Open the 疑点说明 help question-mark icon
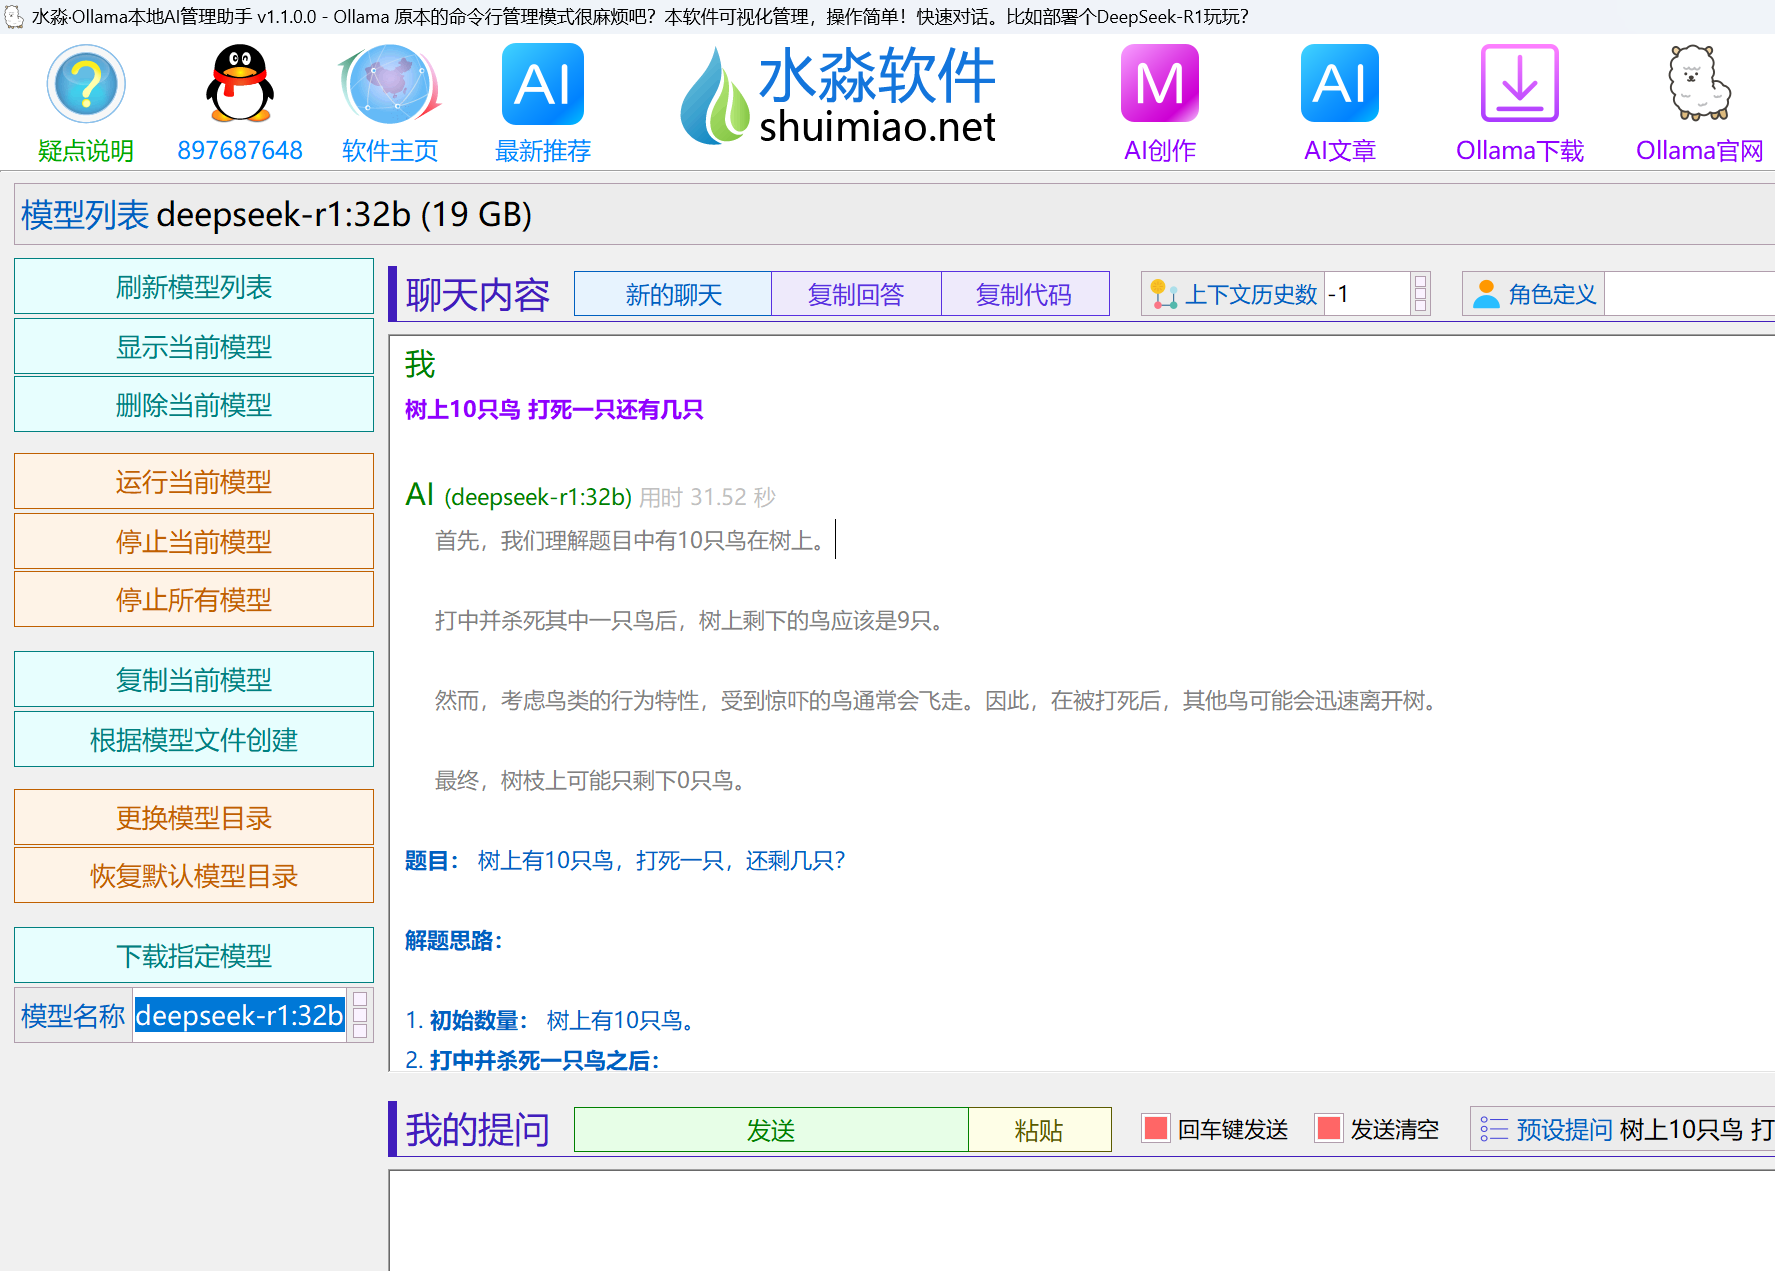 click(x=86, y=84)
